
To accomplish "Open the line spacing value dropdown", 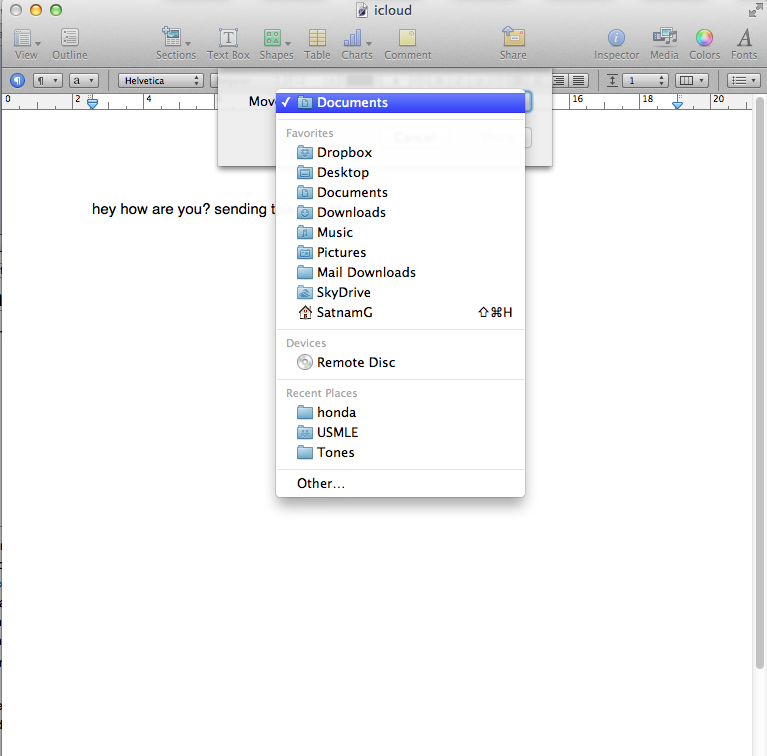I will click(x=645, y=80).
